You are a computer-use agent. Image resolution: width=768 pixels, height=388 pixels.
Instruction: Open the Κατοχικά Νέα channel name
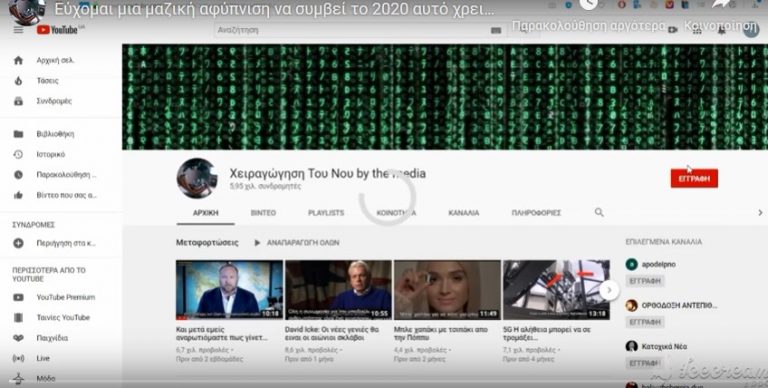(664, 346)
